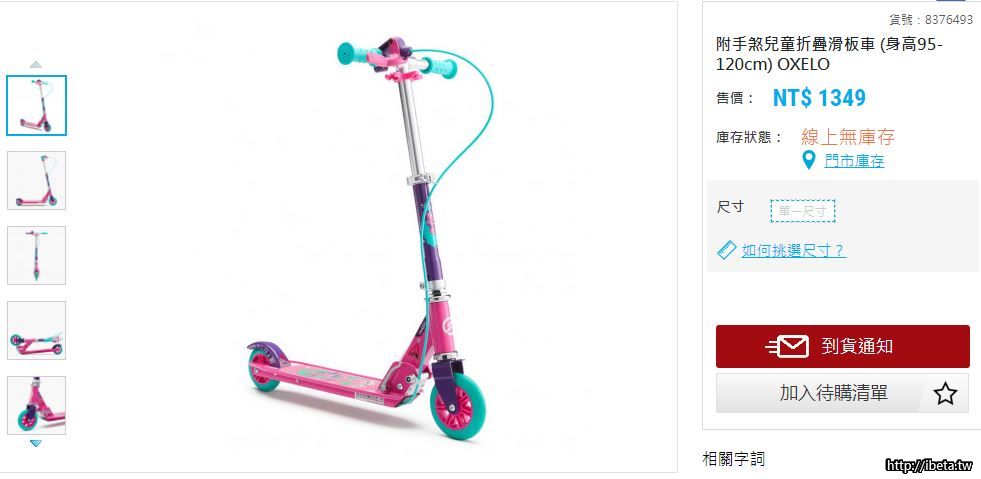Click the star wishlist icon

[x=945, y=394]
